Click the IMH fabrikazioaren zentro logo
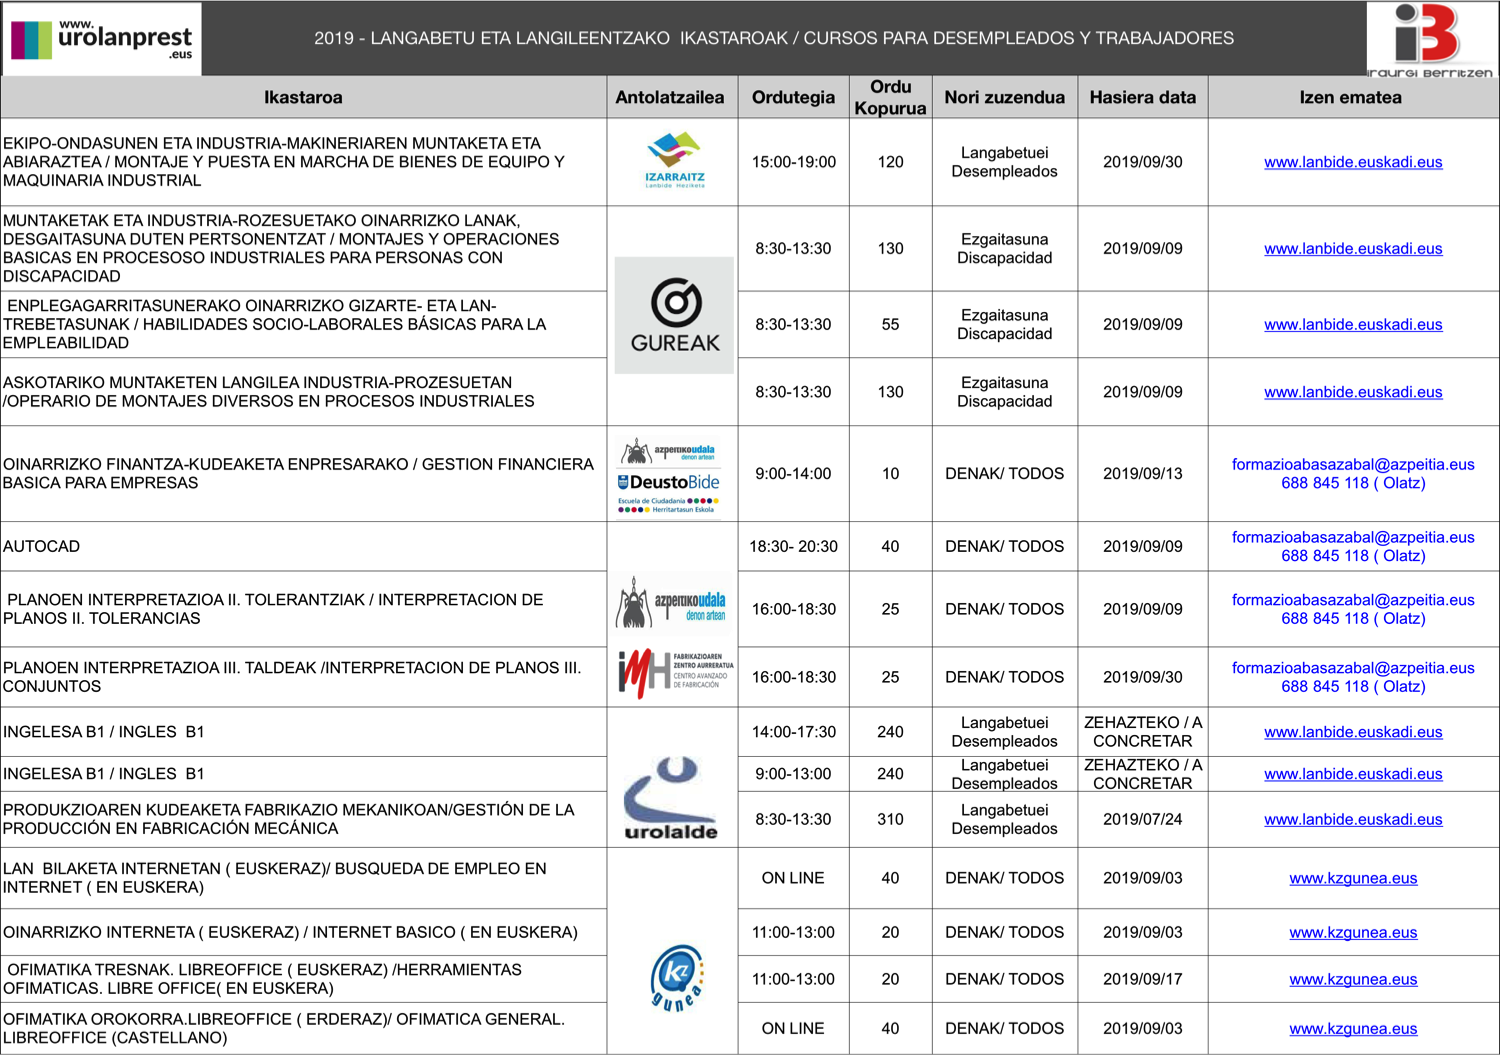This screenshot has width=1500, height=1055. (675, 674)
